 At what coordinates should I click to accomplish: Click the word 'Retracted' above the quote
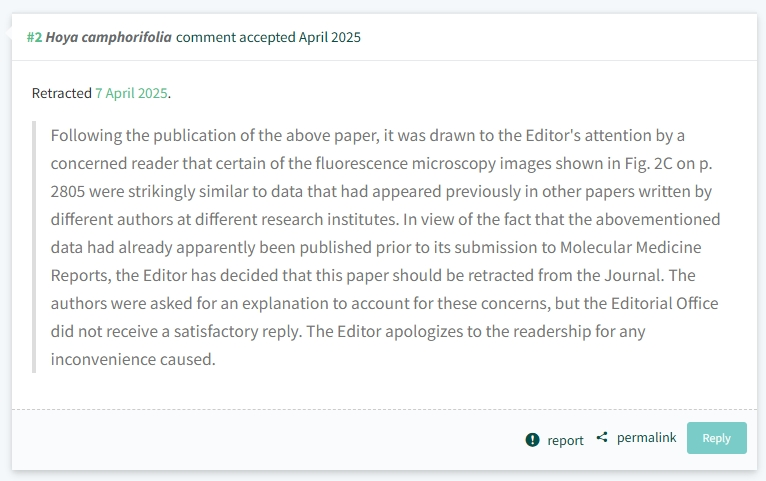[x=62, y=93]
